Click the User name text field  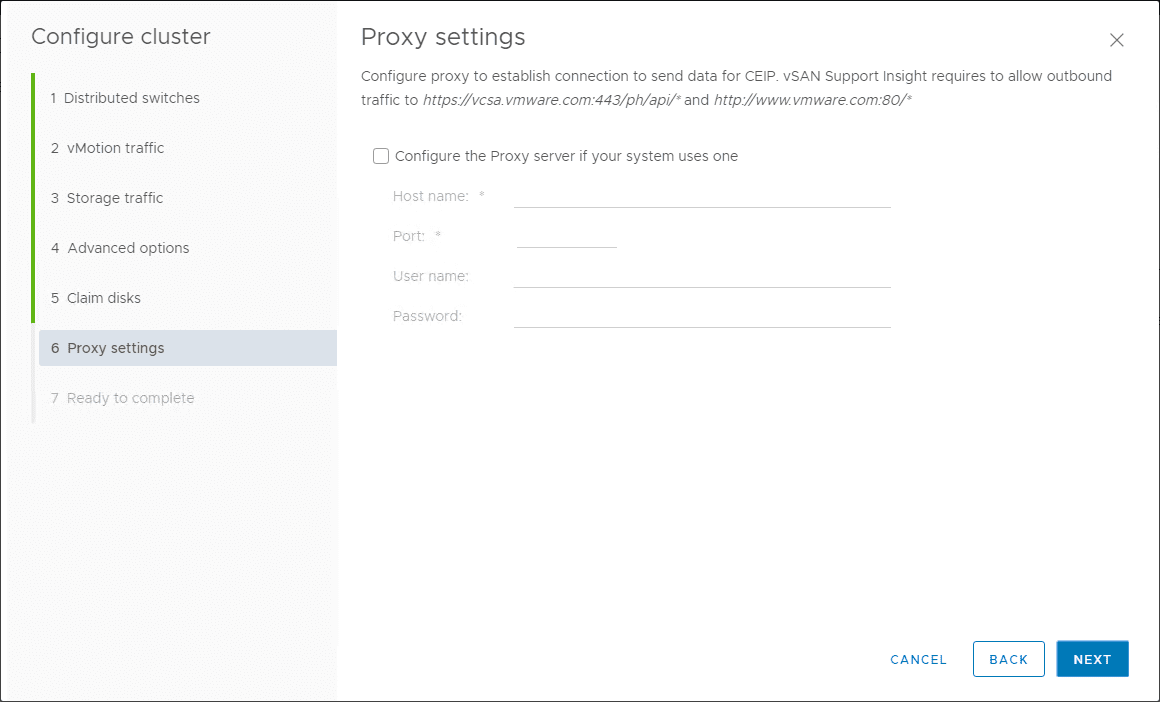pyautogui.click(x=701, y=276)
